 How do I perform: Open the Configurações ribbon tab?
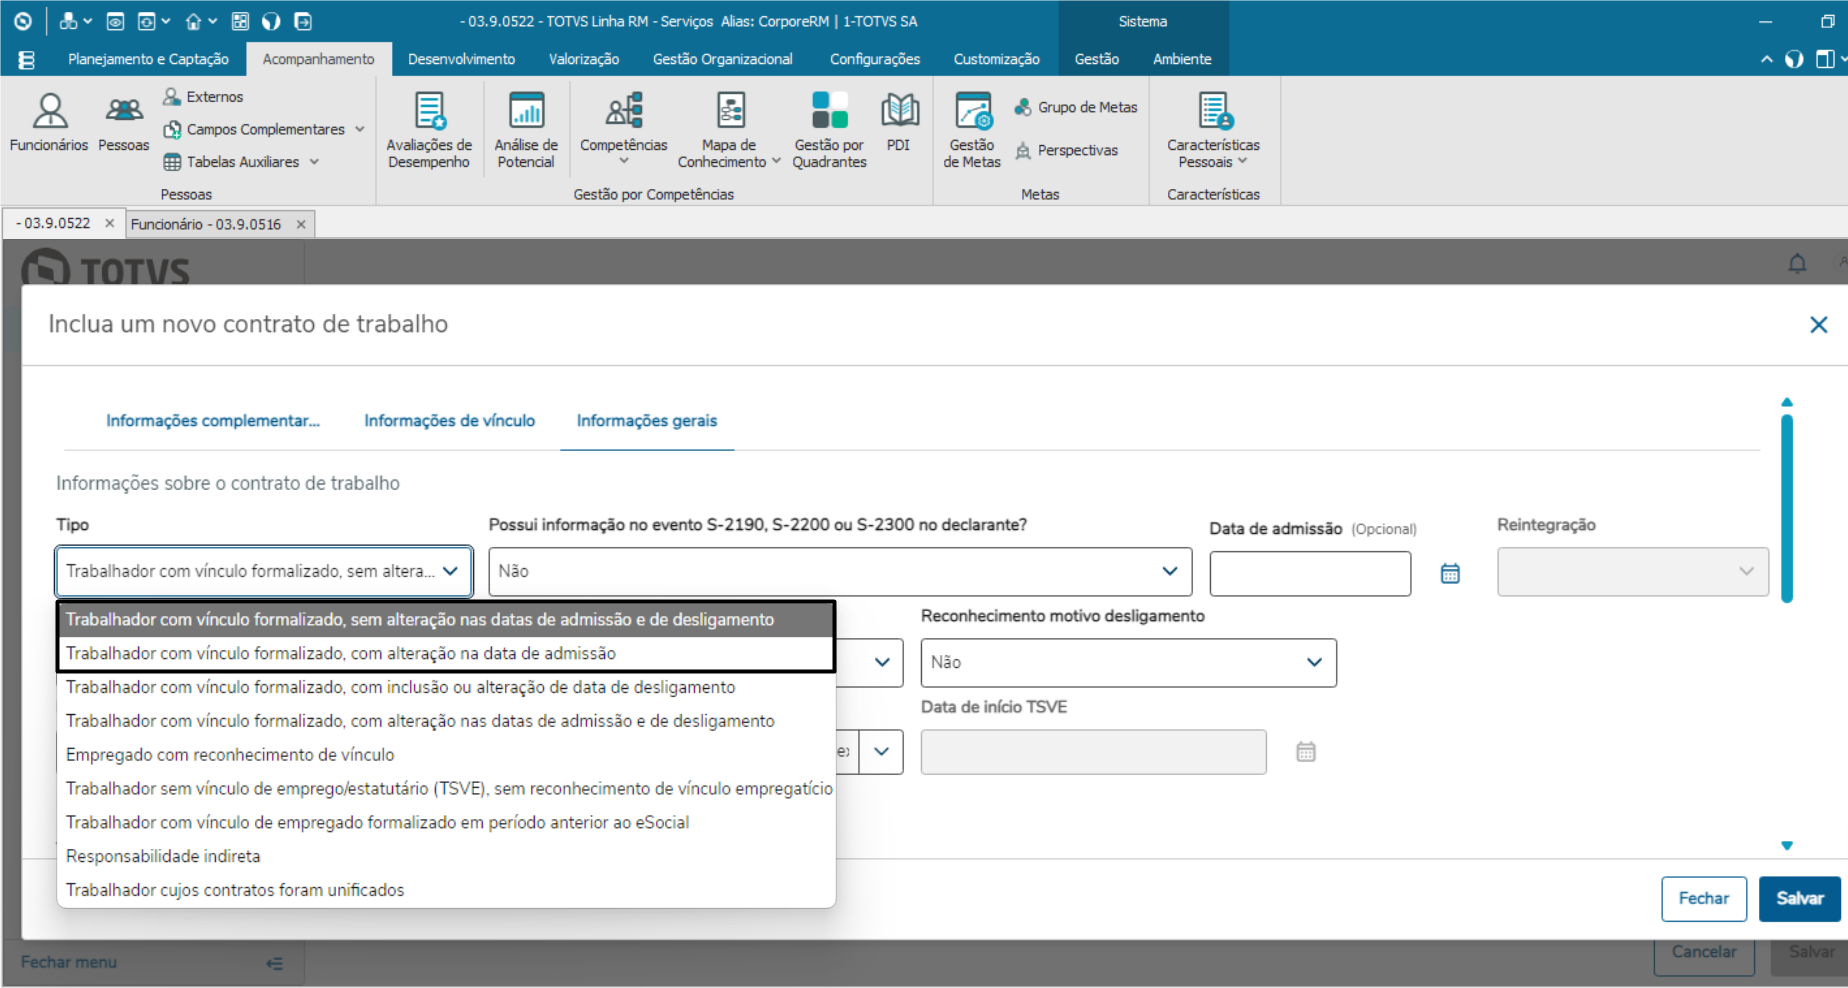coord(875,59)
